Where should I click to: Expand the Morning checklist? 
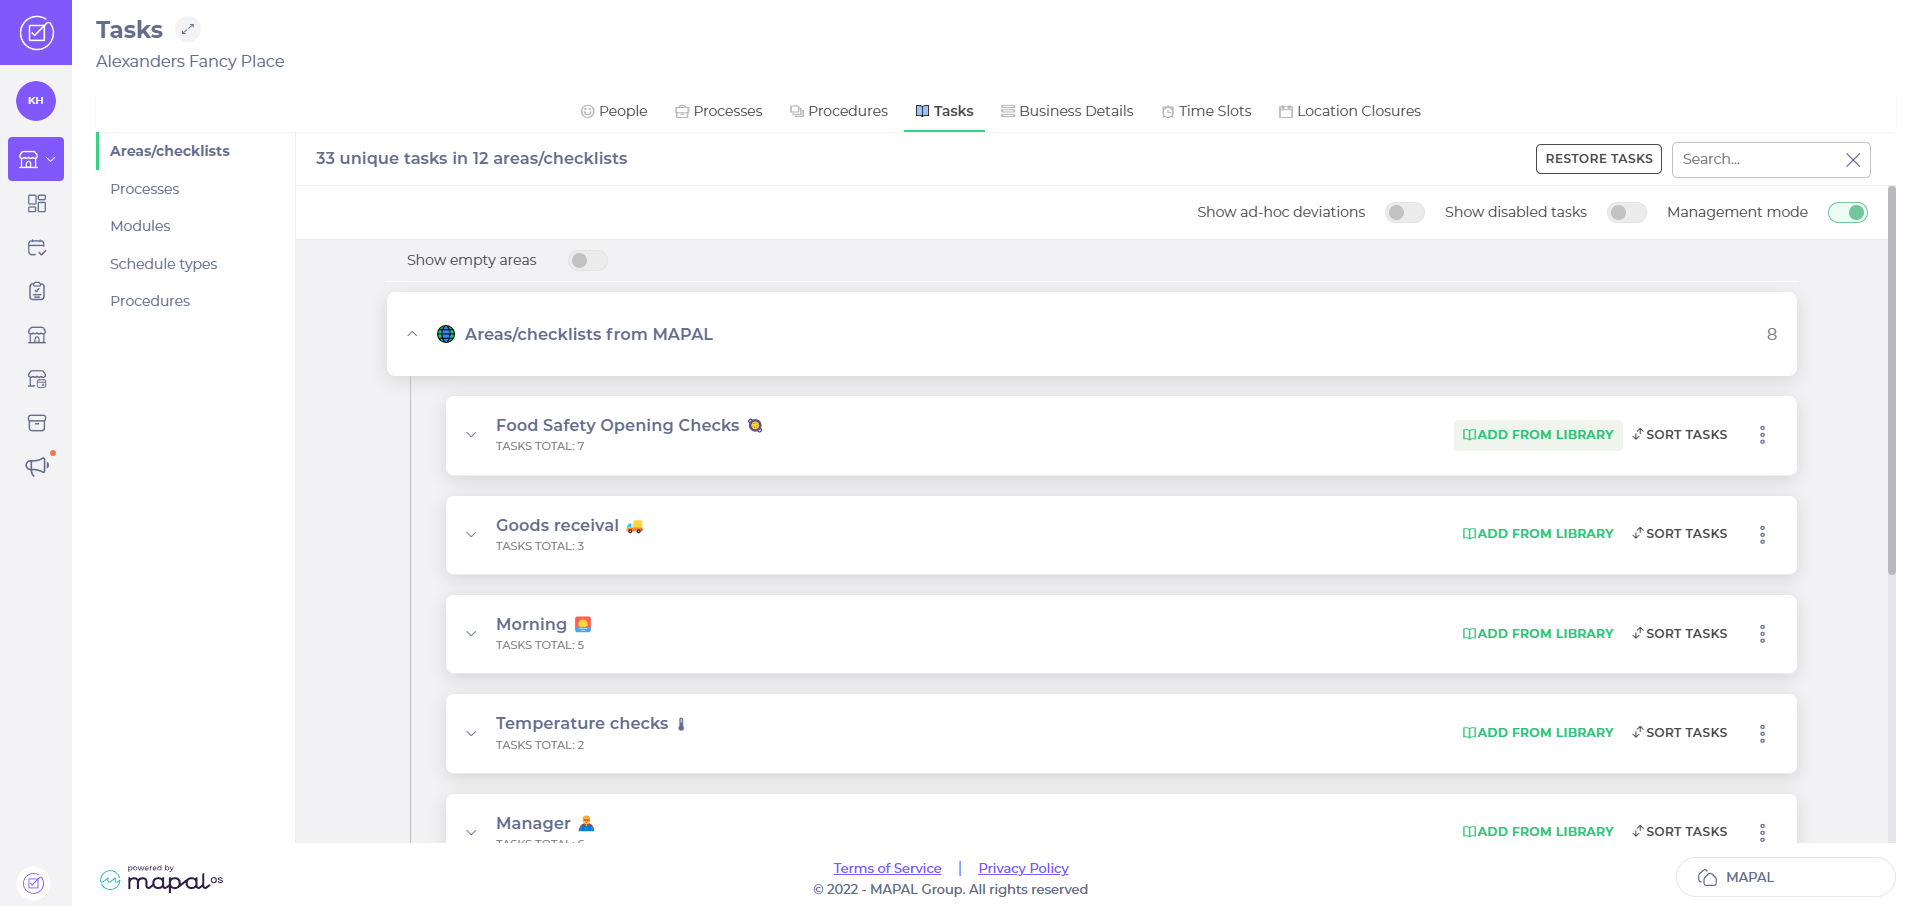[x=471, y=634]
